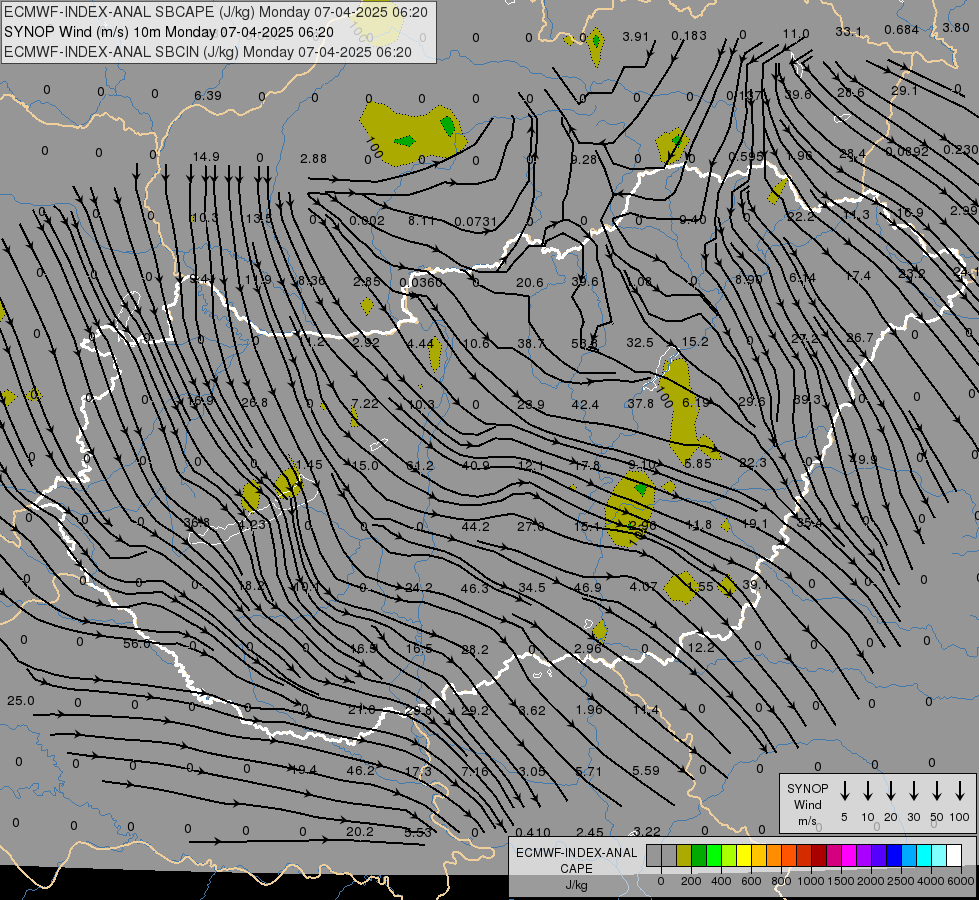Click the 2500 tick label on CAPE scale

coord(900,881)
